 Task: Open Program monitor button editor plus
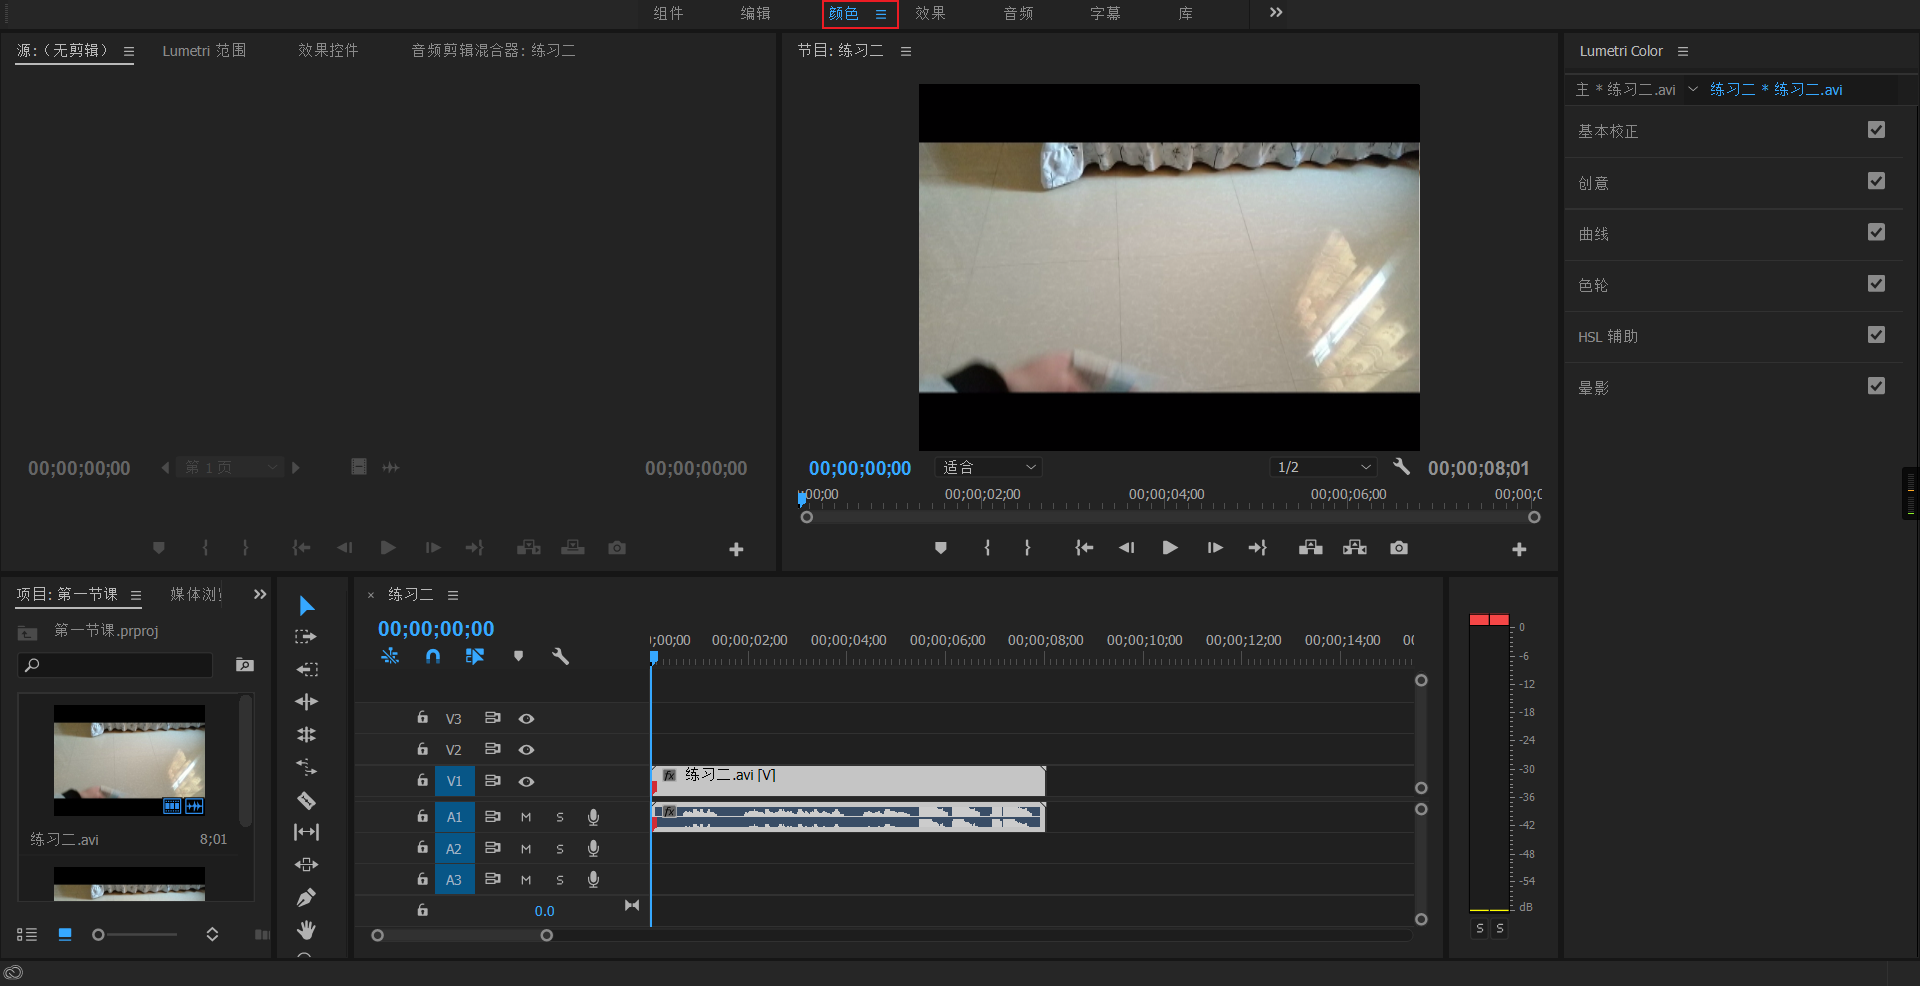(x=1519, y=549)
